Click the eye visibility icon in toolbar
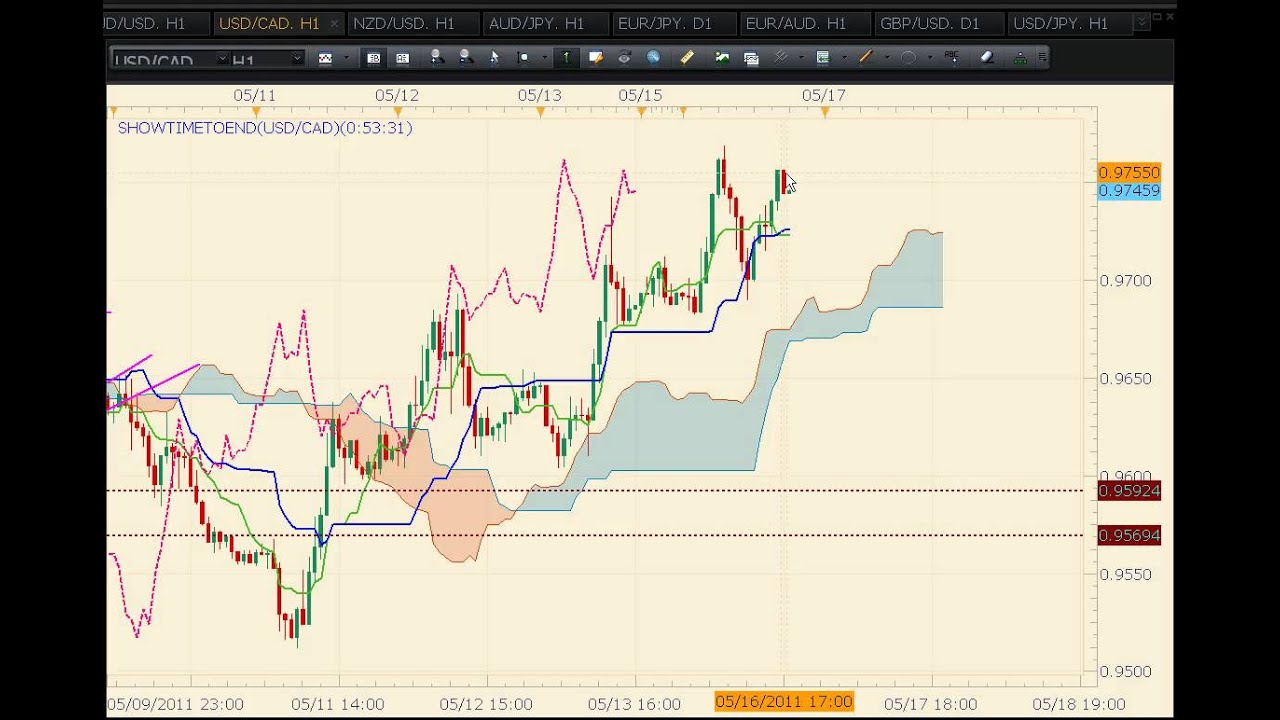The width and height of the screenshot is (1280, 720). (x=624, y=58)
